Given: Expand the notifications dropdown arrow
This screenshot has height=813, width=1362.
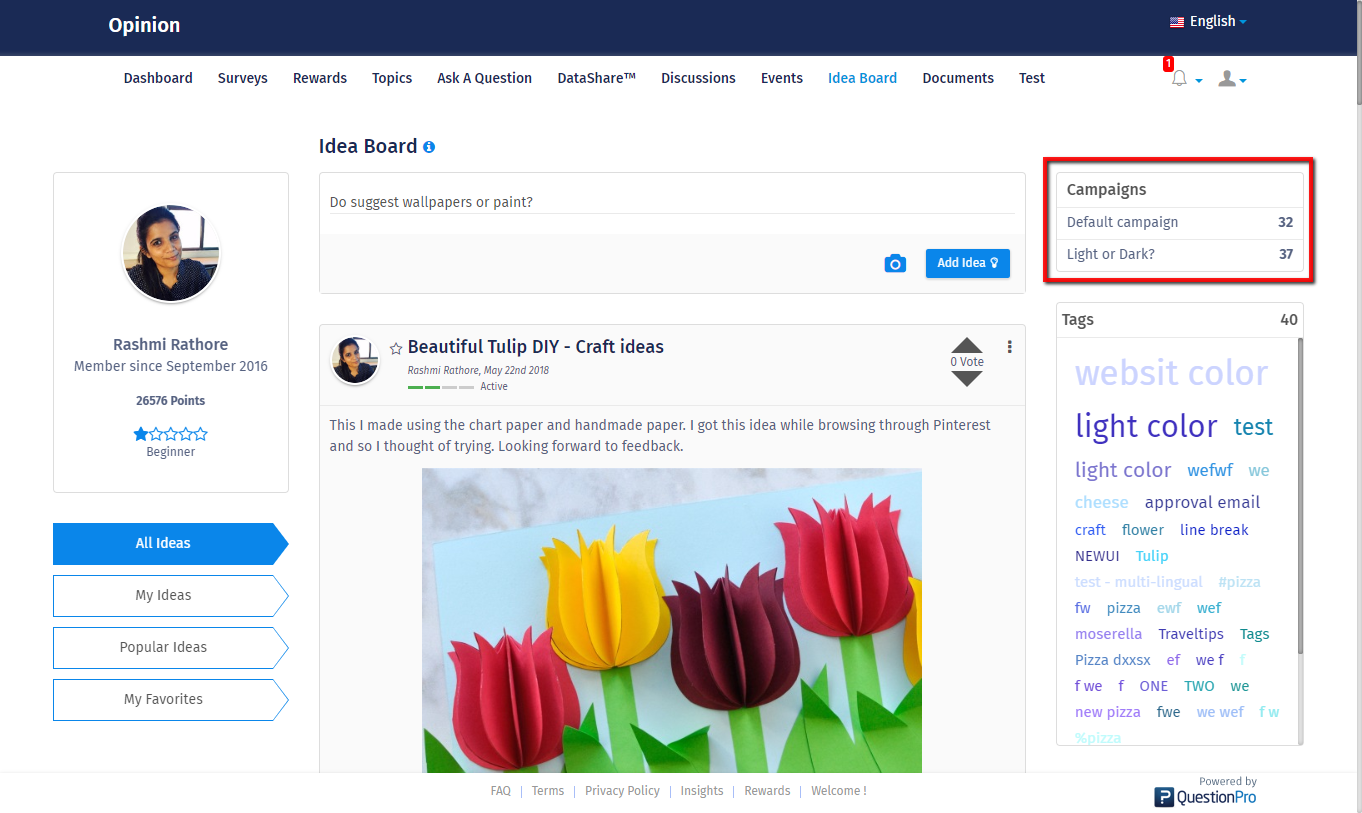Looking at the screenshot, I should 1199,81.
